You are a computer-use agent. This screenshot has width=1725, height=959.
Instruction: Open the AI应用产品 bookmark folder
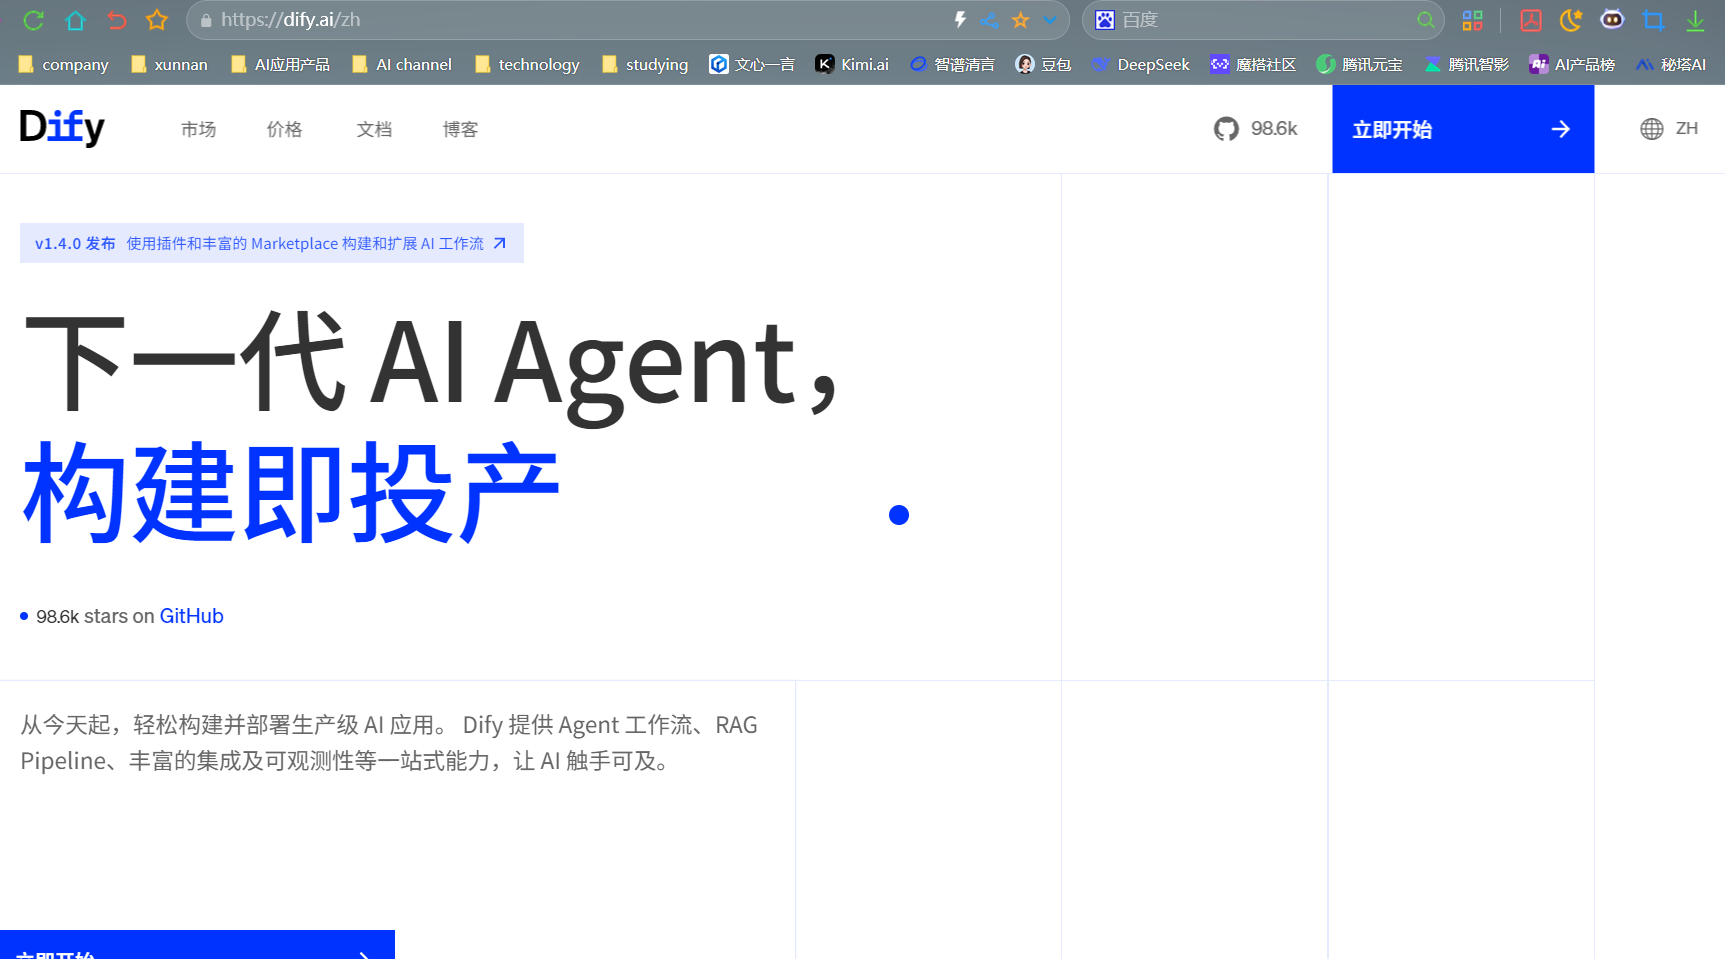tap(280, 64)
